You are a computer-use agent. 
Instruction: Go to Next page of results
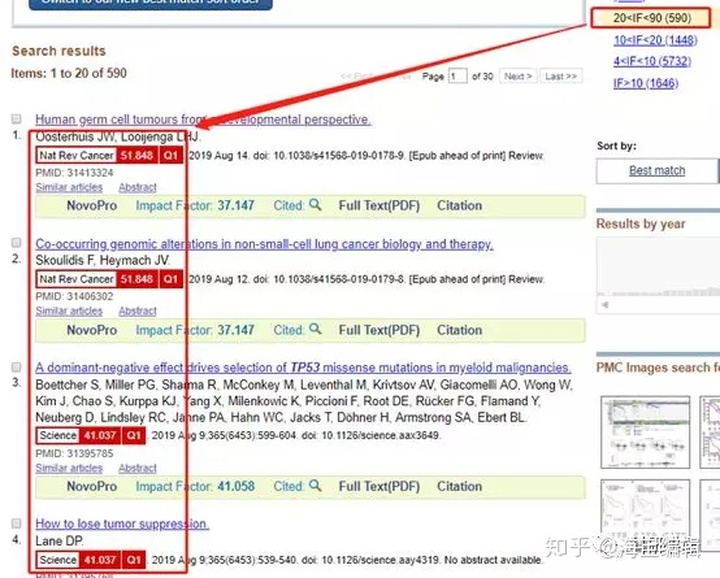pyautogui.click(x=518, y=76)
